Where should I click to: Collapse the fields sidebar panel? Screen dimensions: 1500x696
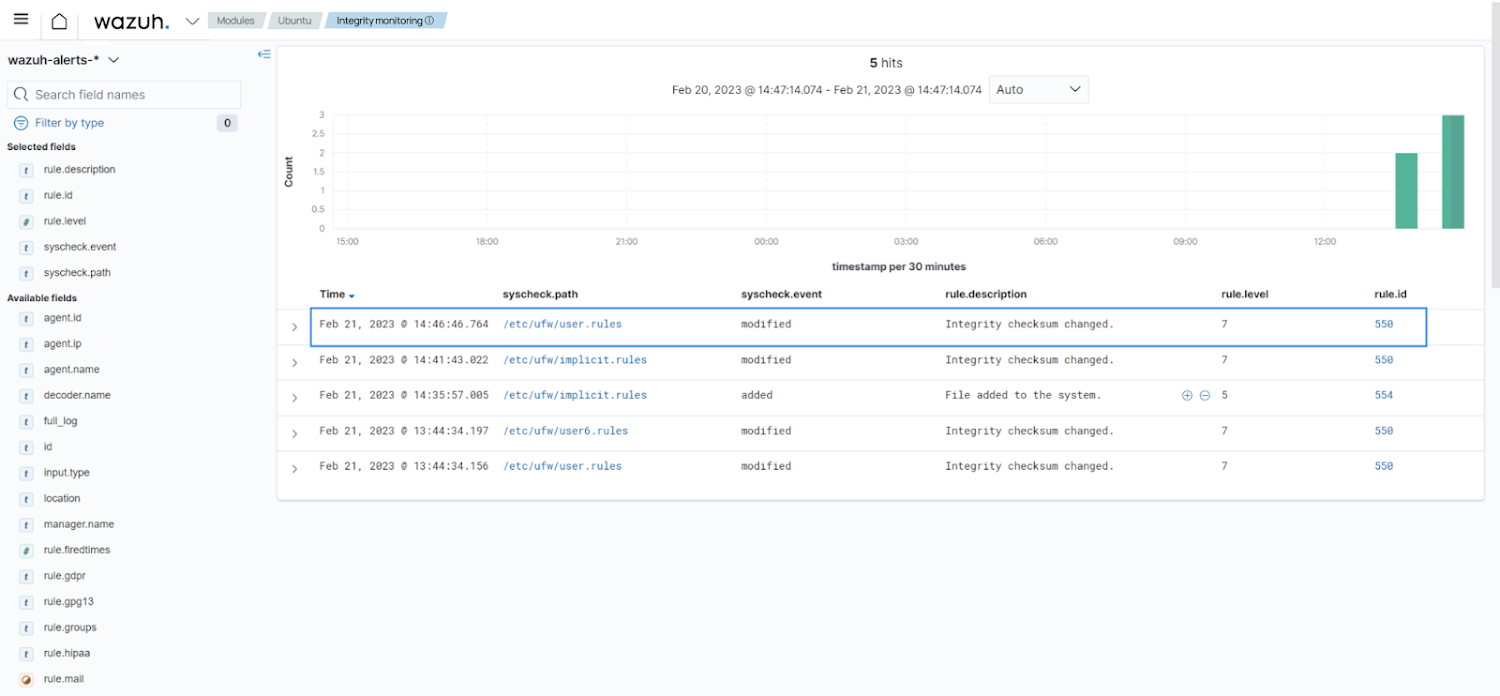point(264,54)
